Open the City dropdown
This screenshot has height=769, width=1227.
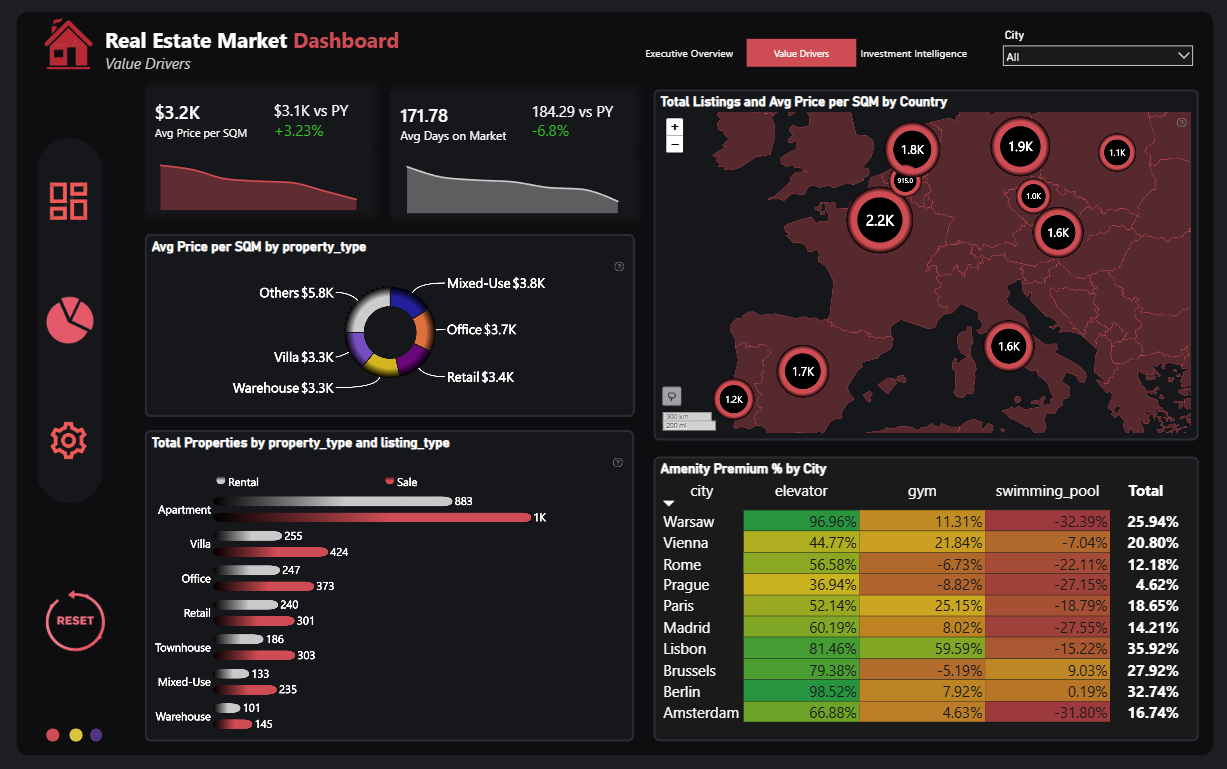tap(1097, 56)
